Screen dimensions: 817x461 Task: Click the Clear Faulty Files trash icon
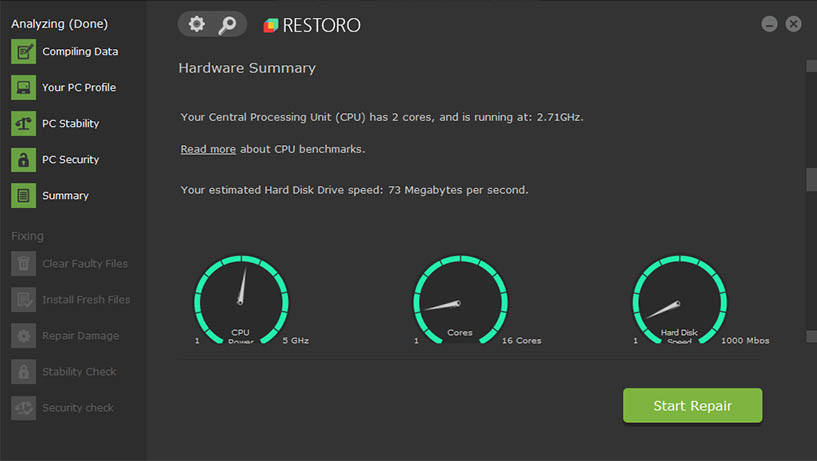(23, 264)
